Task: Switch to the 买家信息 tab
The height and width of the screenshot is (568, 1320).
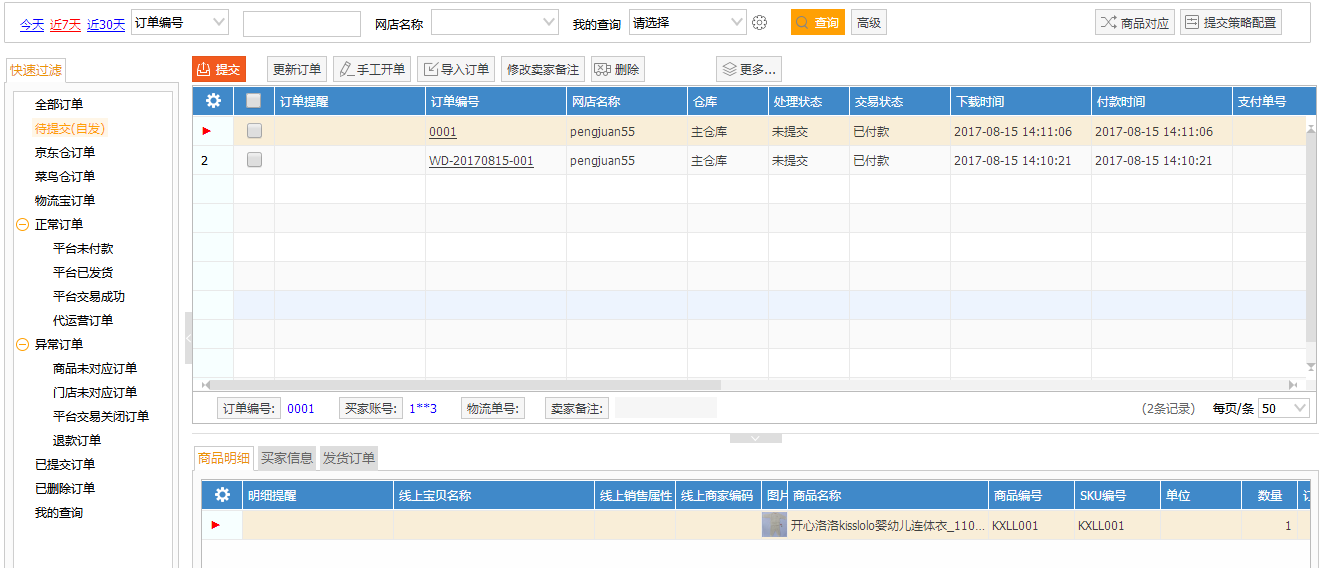Action: coord(287,458)
